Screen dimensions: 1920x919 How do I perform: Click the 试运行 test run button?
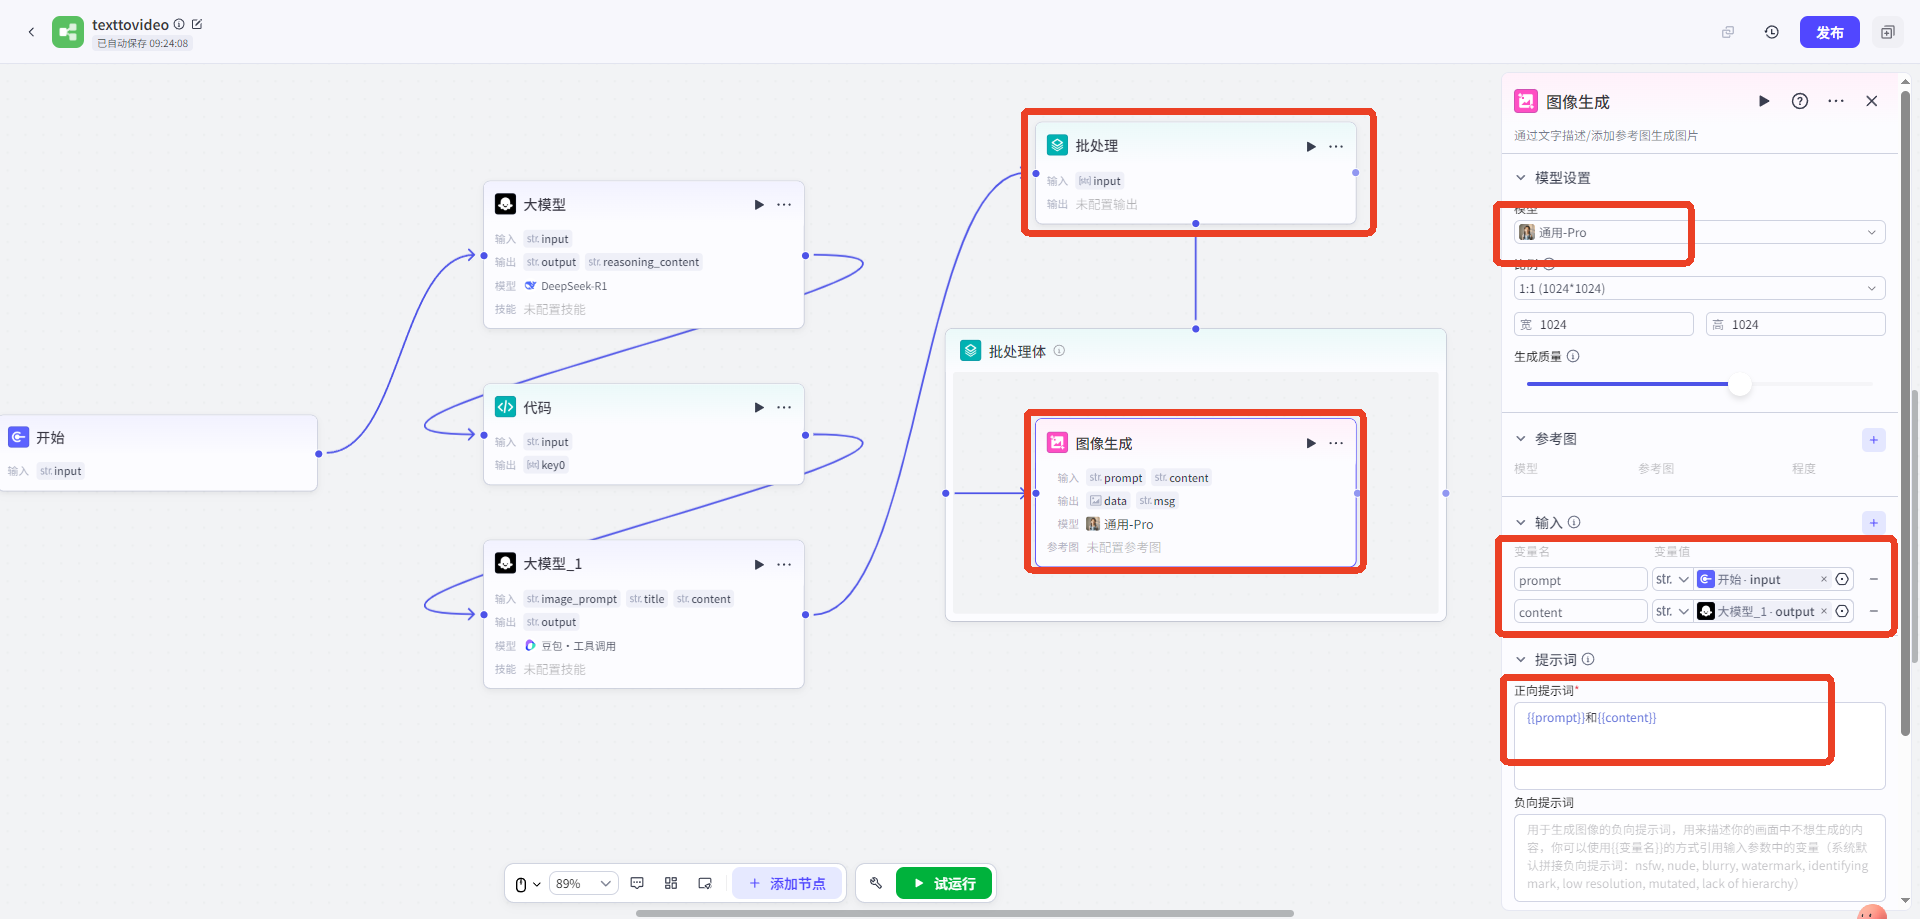coord(943,883)
